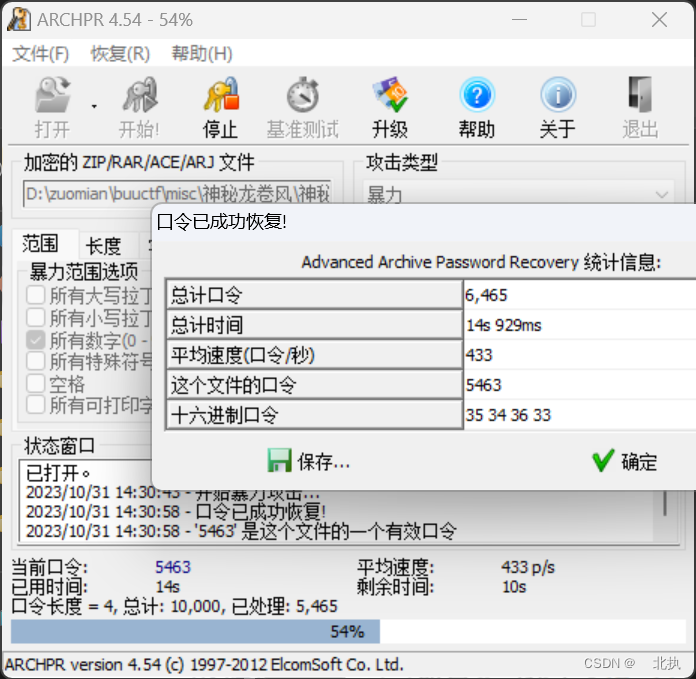Stop the attack with 停止 icon
Image resolution: width=696 pixels, height=679 pixels.
coord(221,95)
